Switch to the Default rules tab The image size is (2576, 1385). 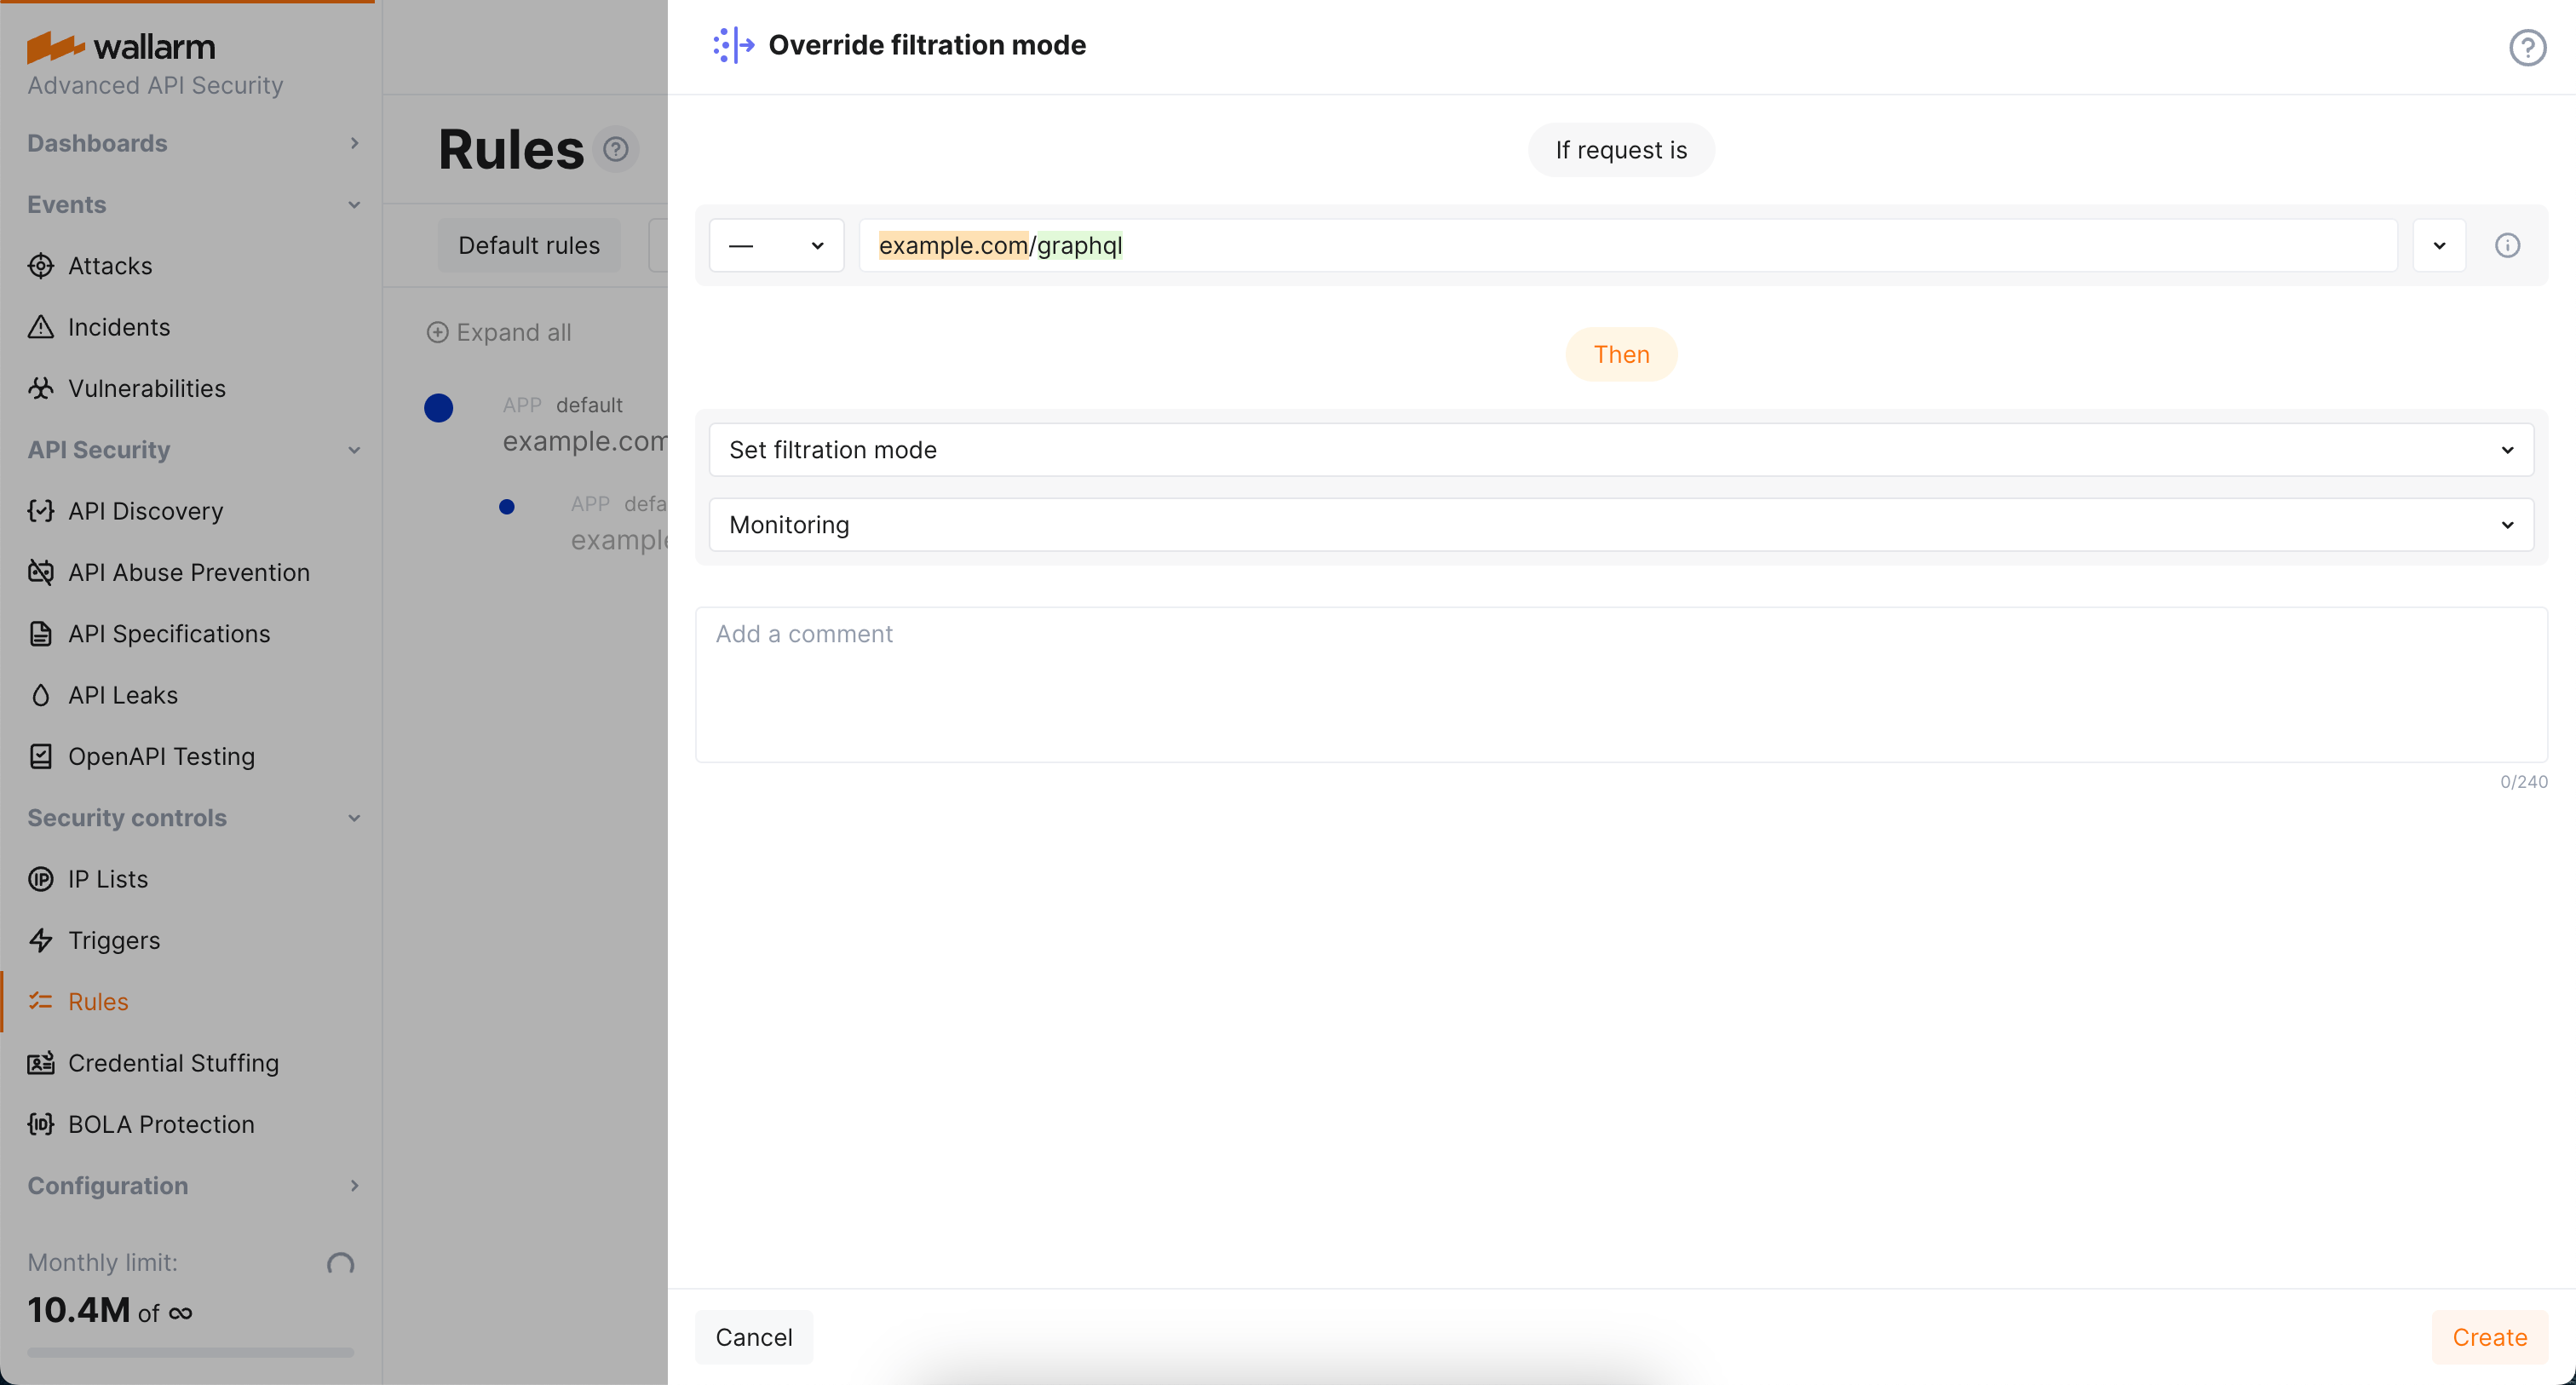click(x=528, y=244)
